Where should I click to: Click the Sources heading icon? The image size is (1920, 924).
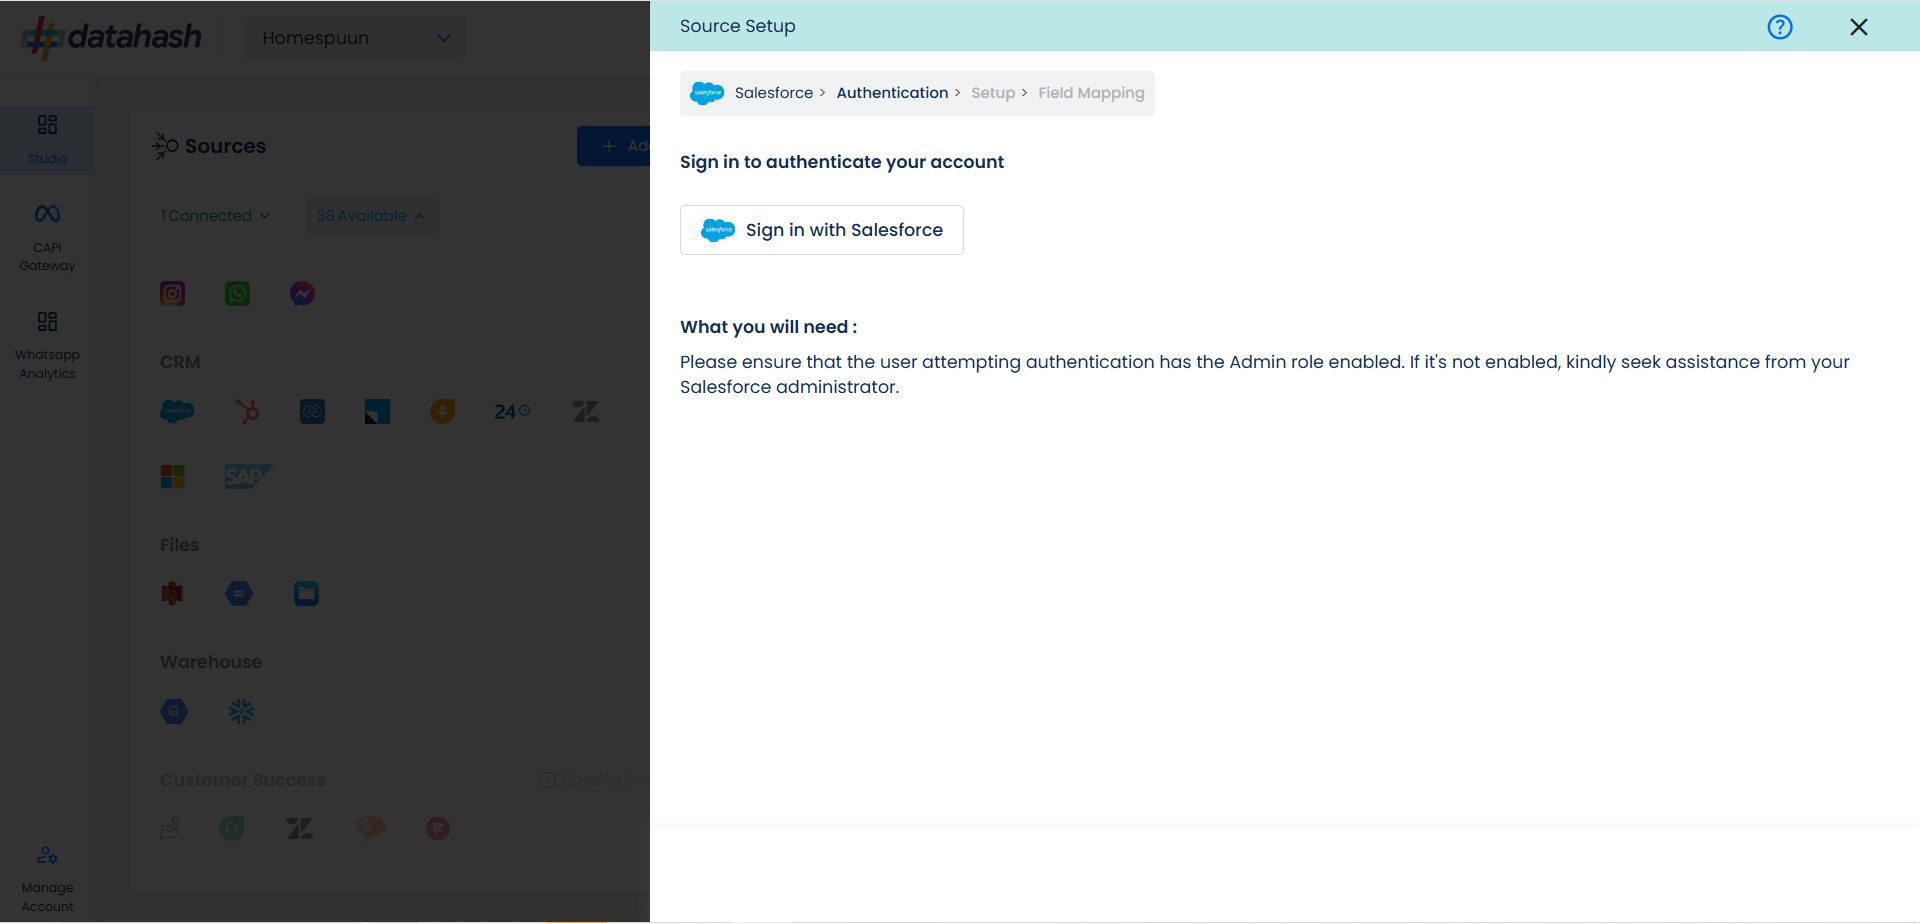click(x=165, y=146)
